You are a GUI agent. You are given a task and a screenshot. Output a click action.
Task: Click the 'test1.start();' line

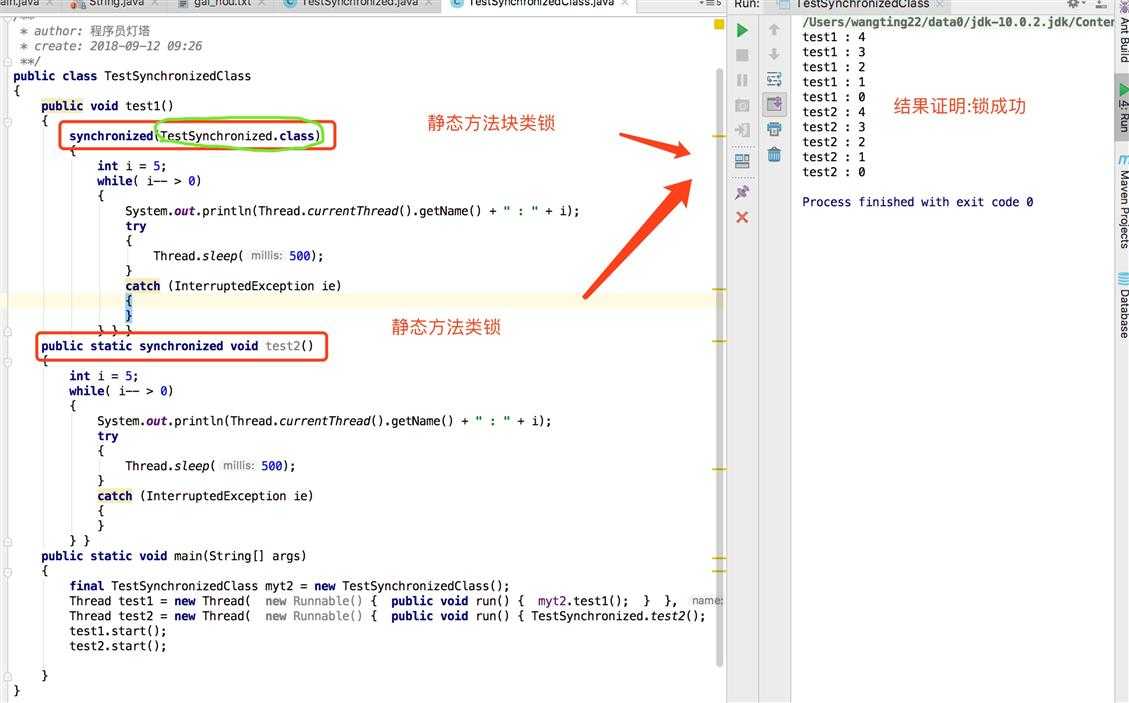[117, 631]
